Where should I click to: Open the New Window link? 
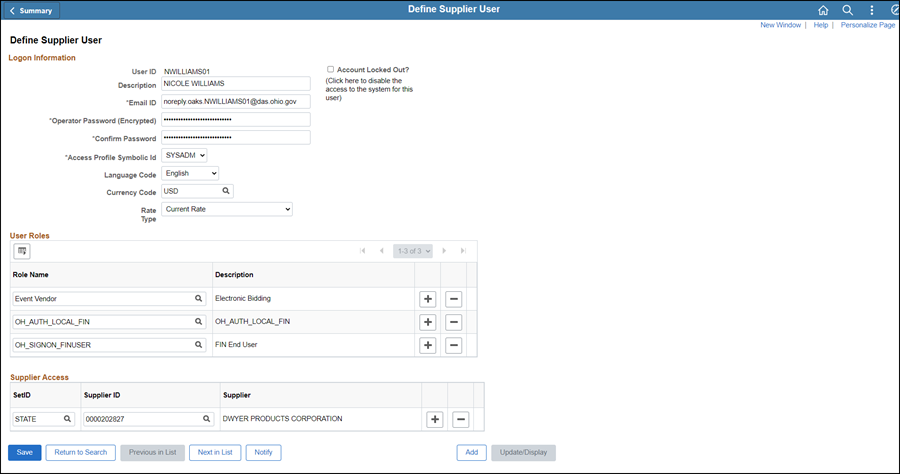pyautogui.click(x=780, y=25)
